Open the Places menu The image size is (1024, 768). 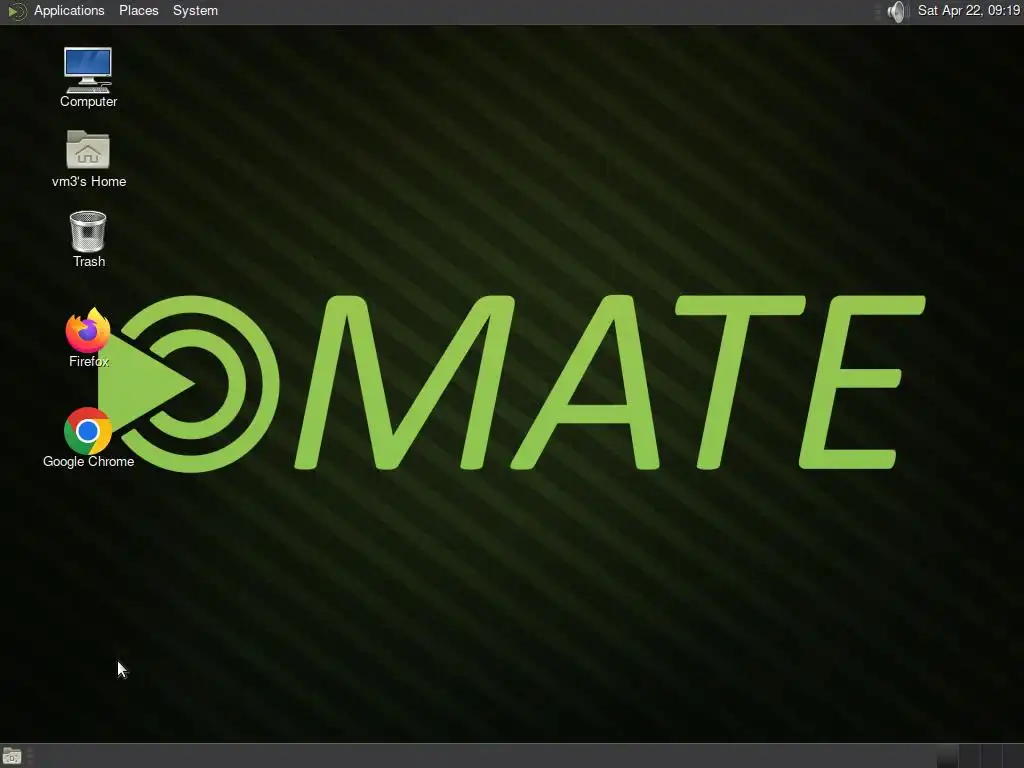[x=138, y=10]
